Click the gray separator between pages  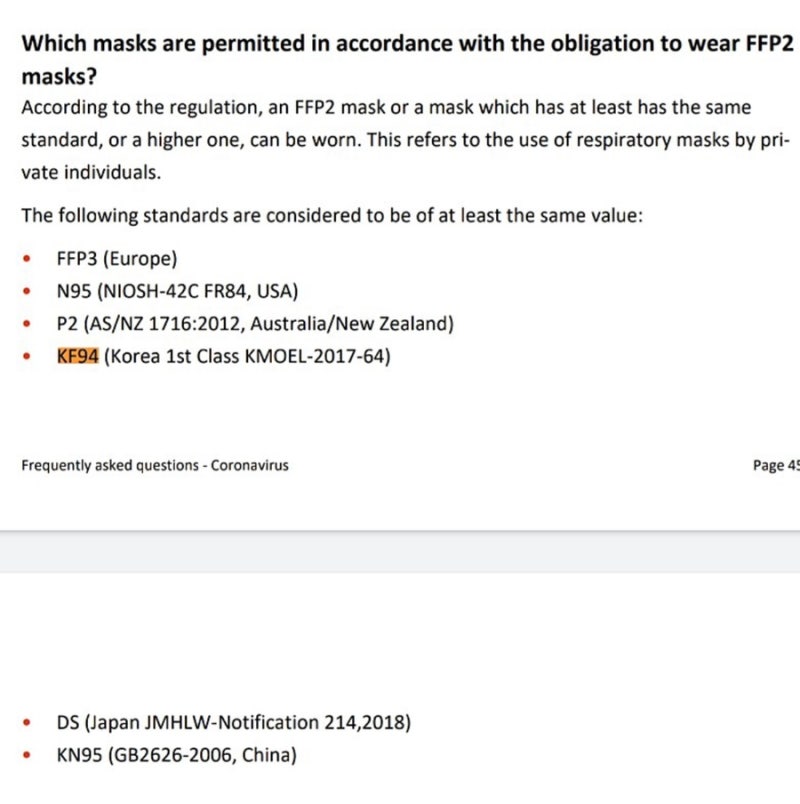point(400,551)
